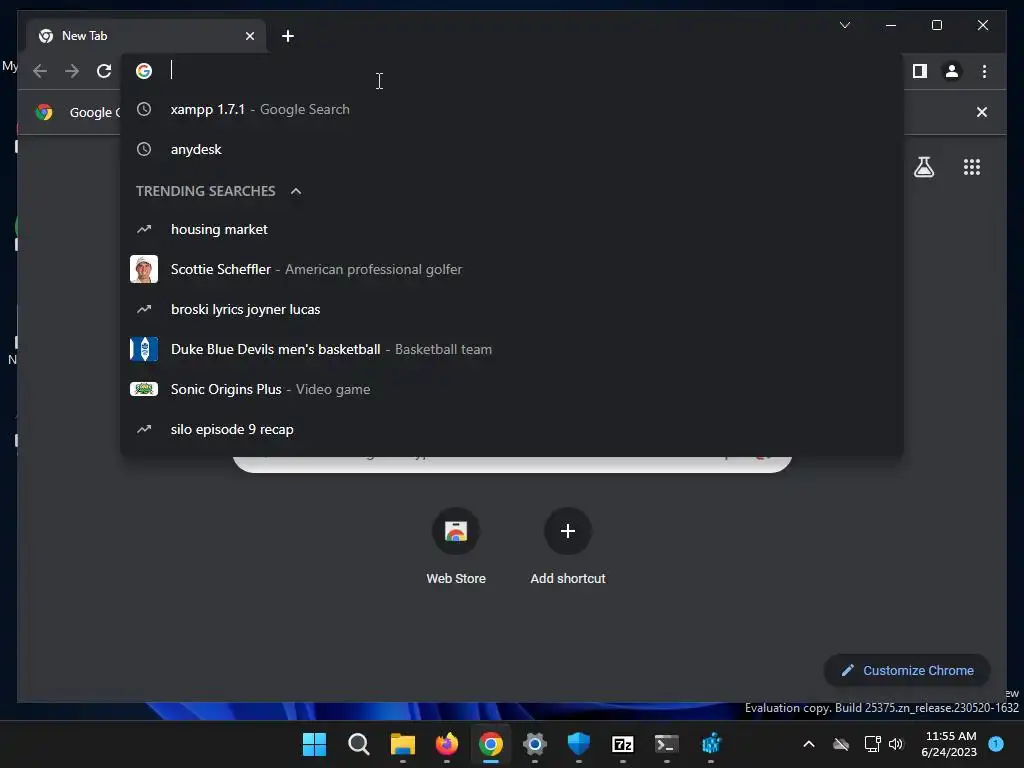Viewport: 1024px width, 768px height.
Task: Dismiss the Google Chrome info bar
Action: [x=982, y=112]
